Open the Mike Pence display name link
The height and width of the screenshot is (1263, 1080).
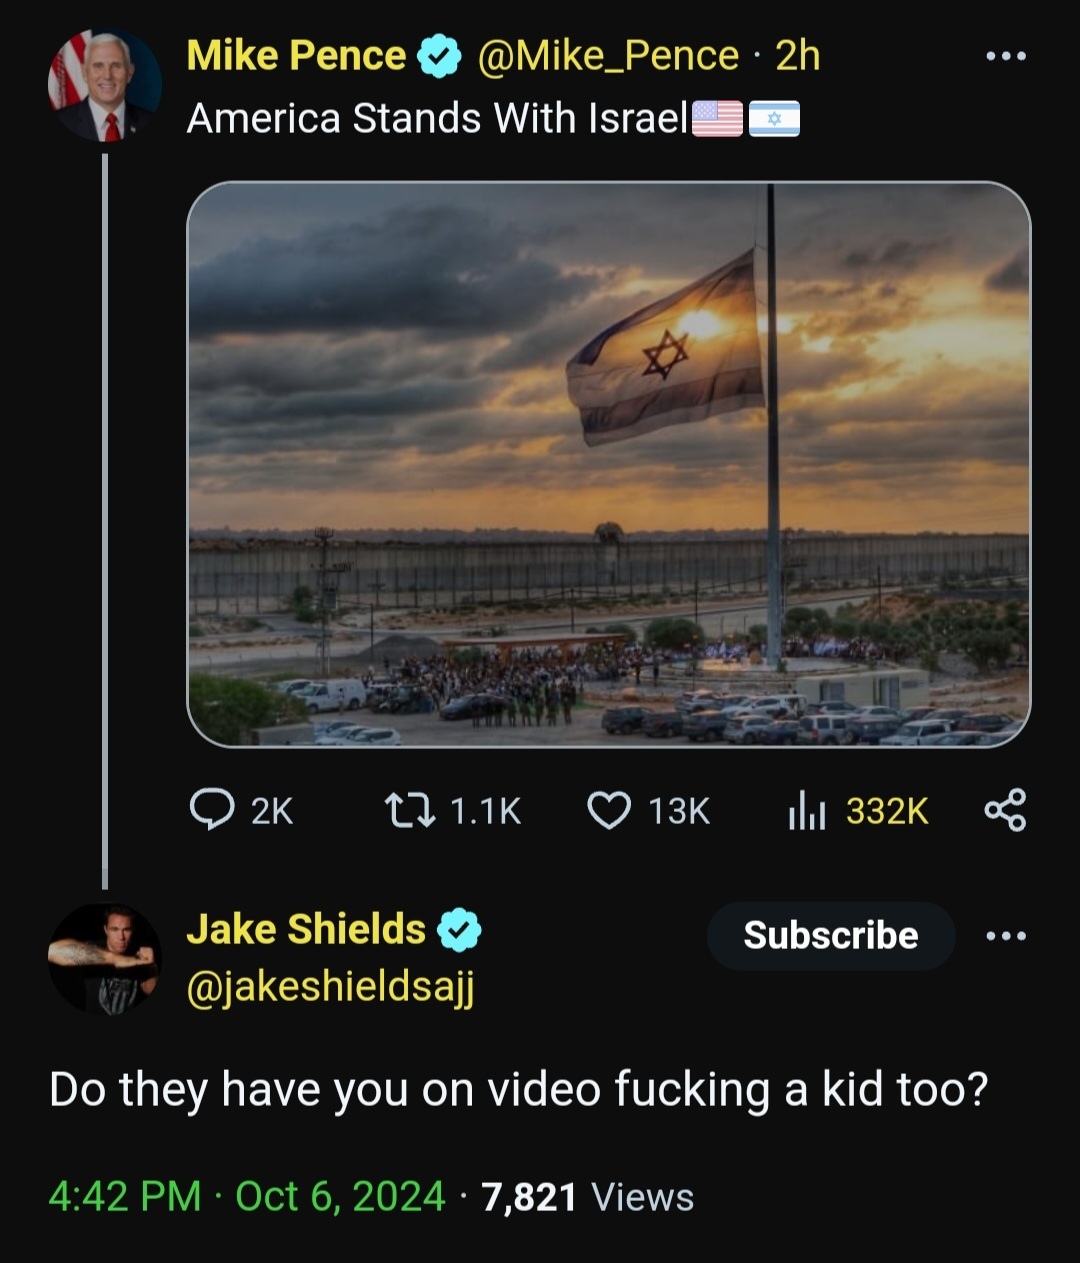click(x=296, y=56)
